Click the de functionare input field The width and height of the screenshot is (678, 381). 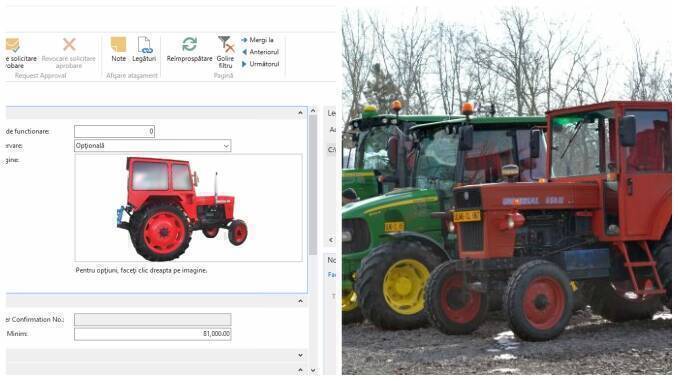[114, 131]
